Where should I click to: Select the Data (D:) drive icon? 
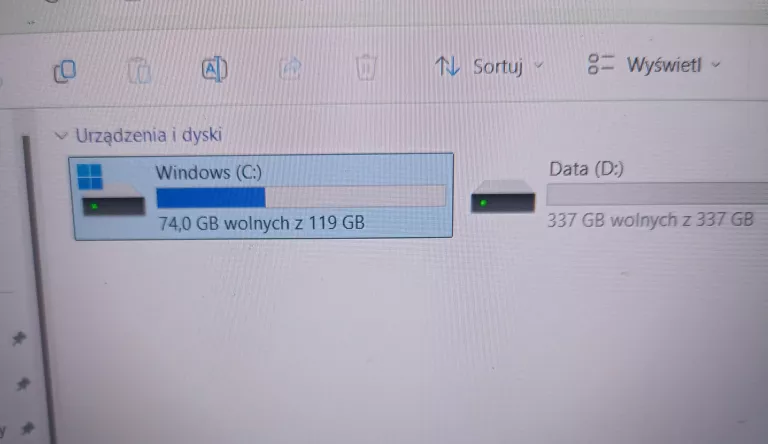[x=503, y=197]
